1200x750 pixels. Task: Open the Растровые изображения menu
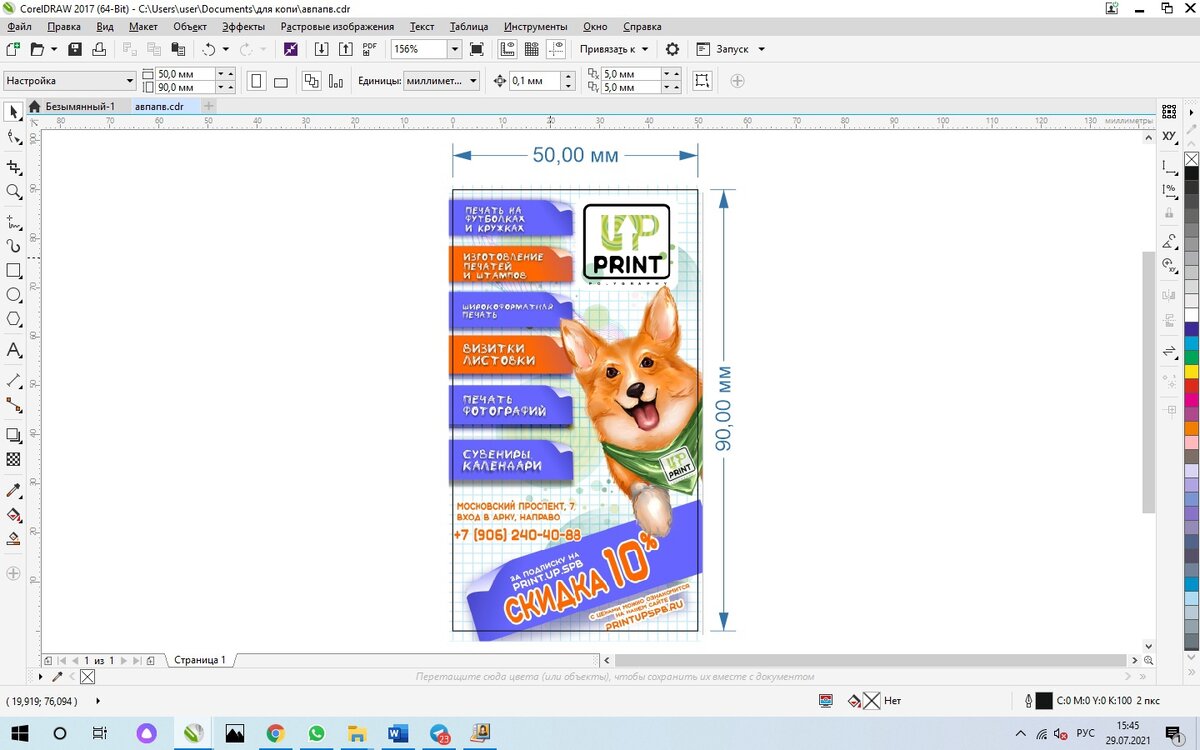pyautogui.click(x=337, y=26)
